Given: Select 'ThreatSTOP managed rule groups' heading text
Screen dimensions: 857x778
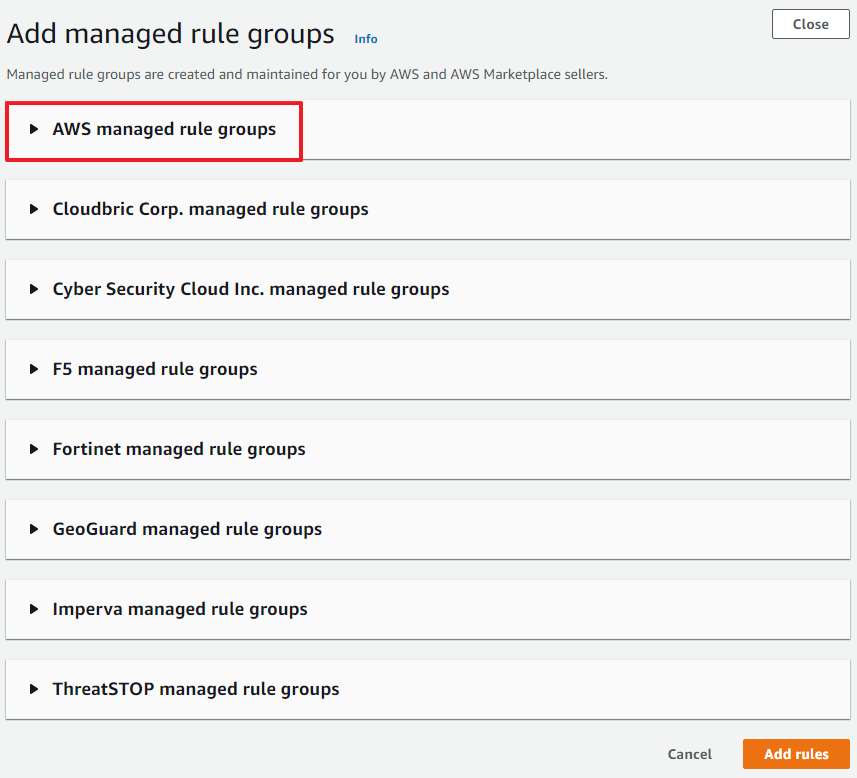Looking at the screenshot, I should pyautogui.click(x=196, y=689).
